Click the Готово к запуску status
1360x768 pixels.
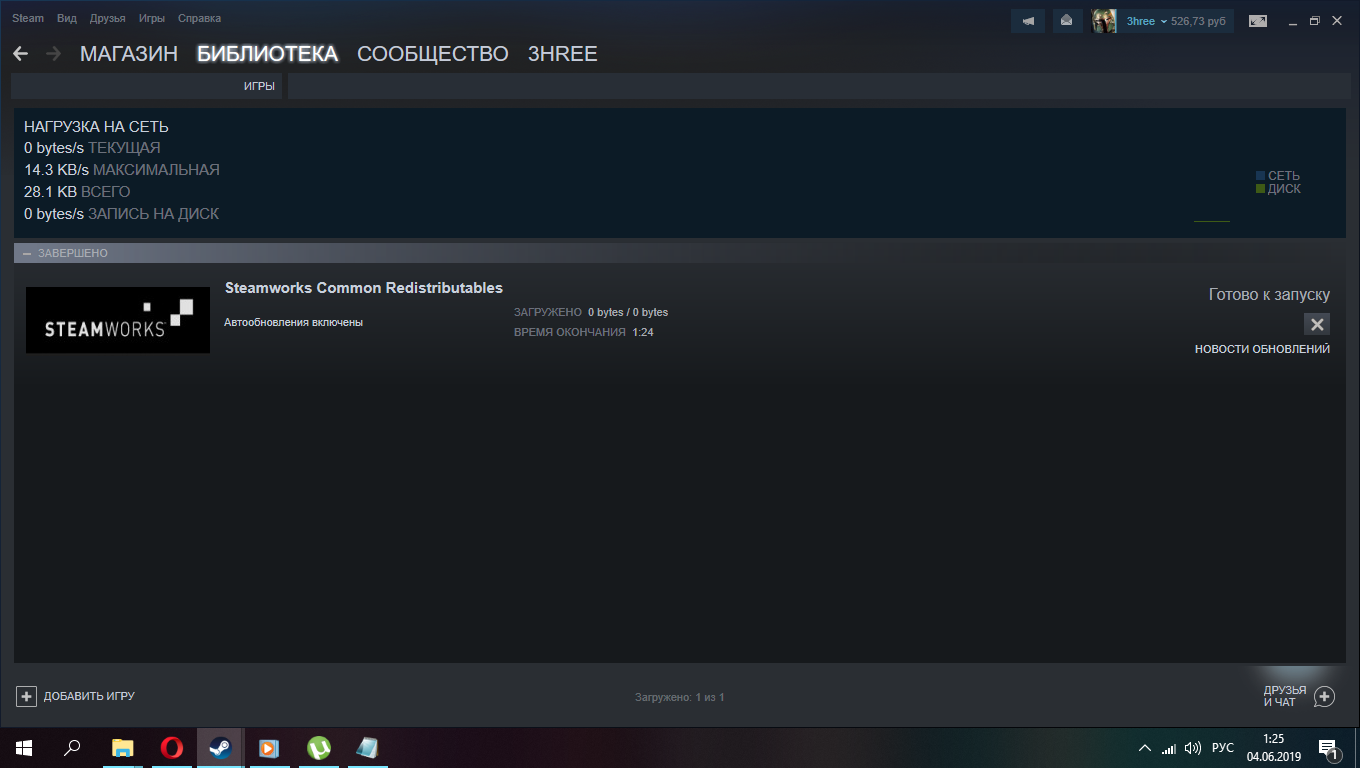pos(1269,294)
